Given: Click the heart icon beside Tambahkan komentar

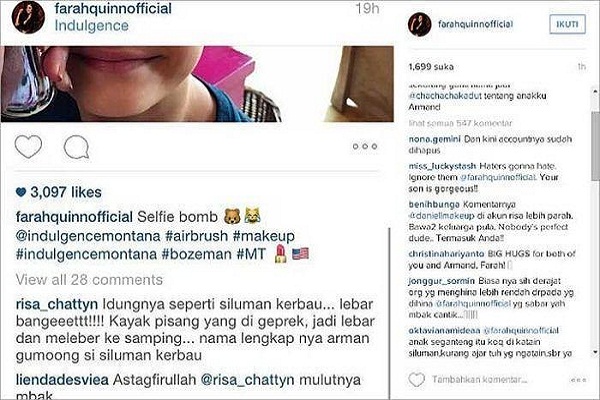Looking at the screenshot, I should [x=416, y=379].
